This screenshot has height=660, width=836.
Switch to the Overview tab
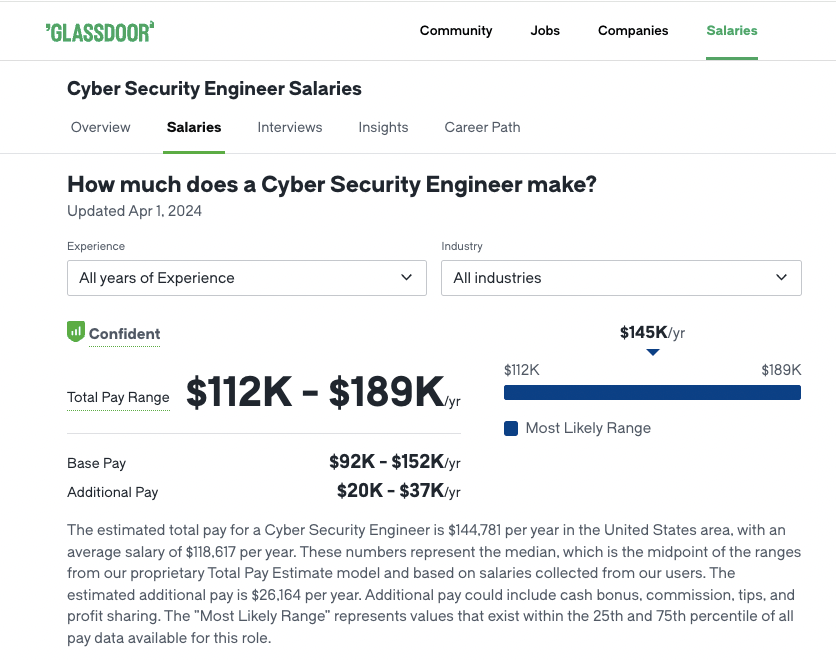pyautogui.click(x=100, y=127)
